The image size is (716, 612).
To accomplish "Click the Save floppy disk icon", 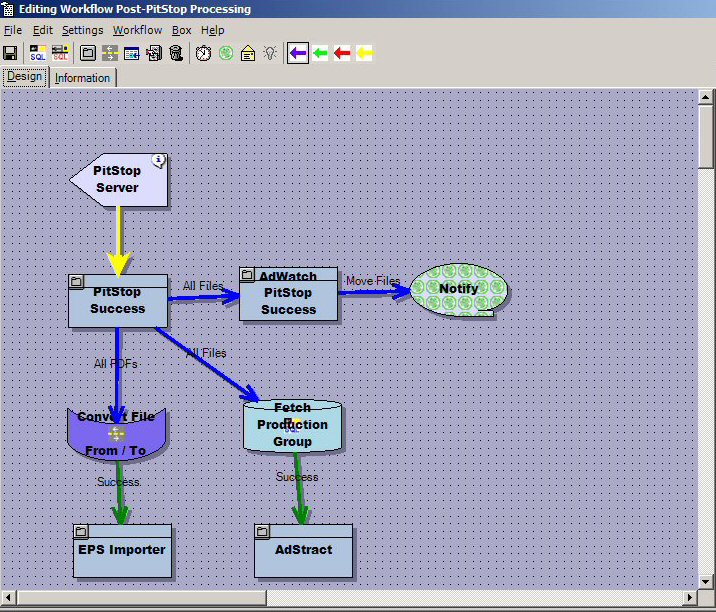I will click(10, 53).
